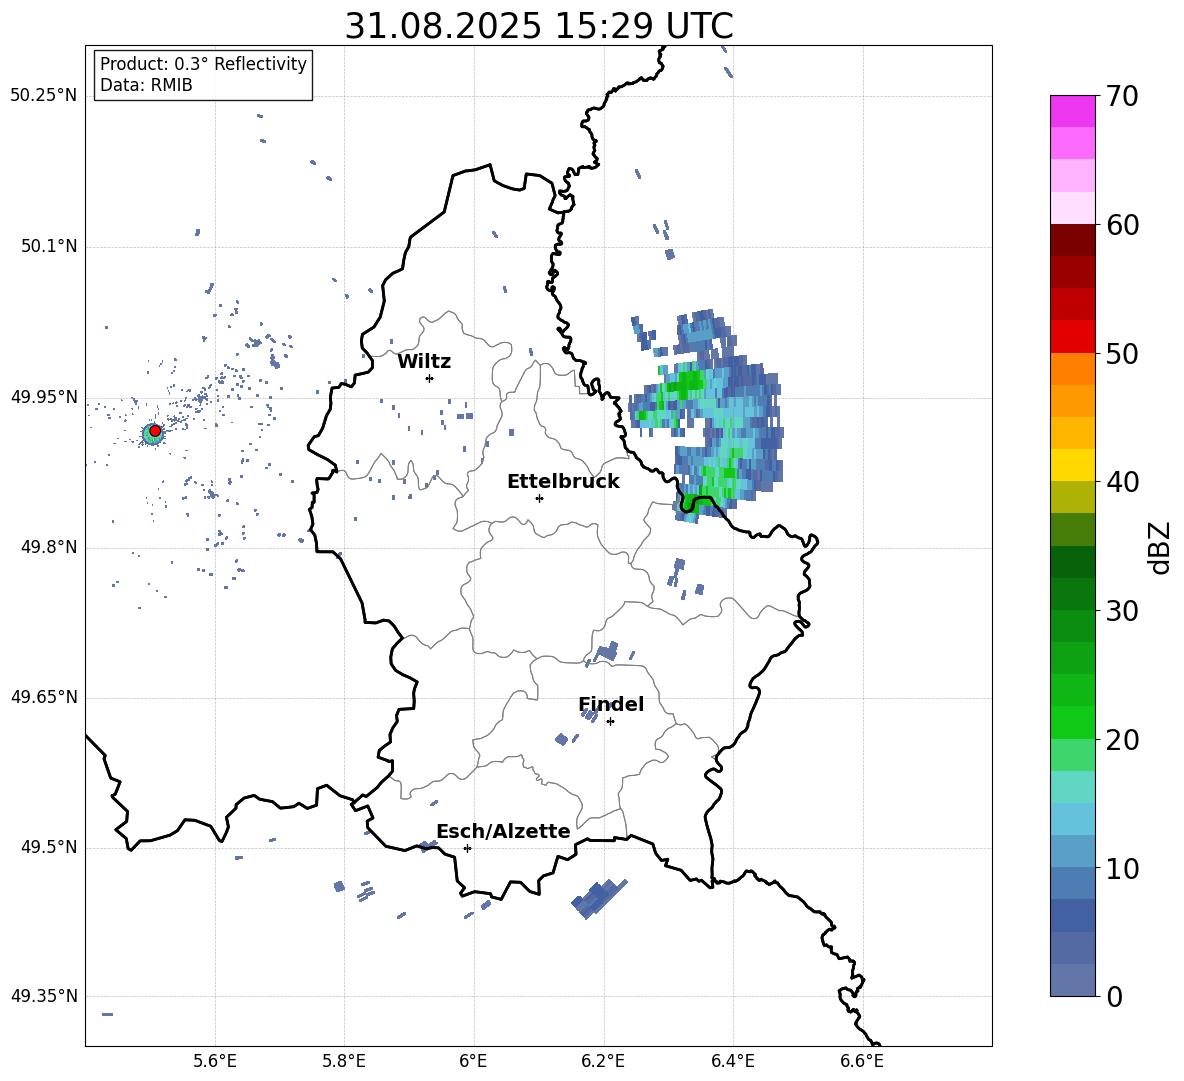
Task: Click the 6.2°E longitude label
Action: click(x=603, y=1061)
